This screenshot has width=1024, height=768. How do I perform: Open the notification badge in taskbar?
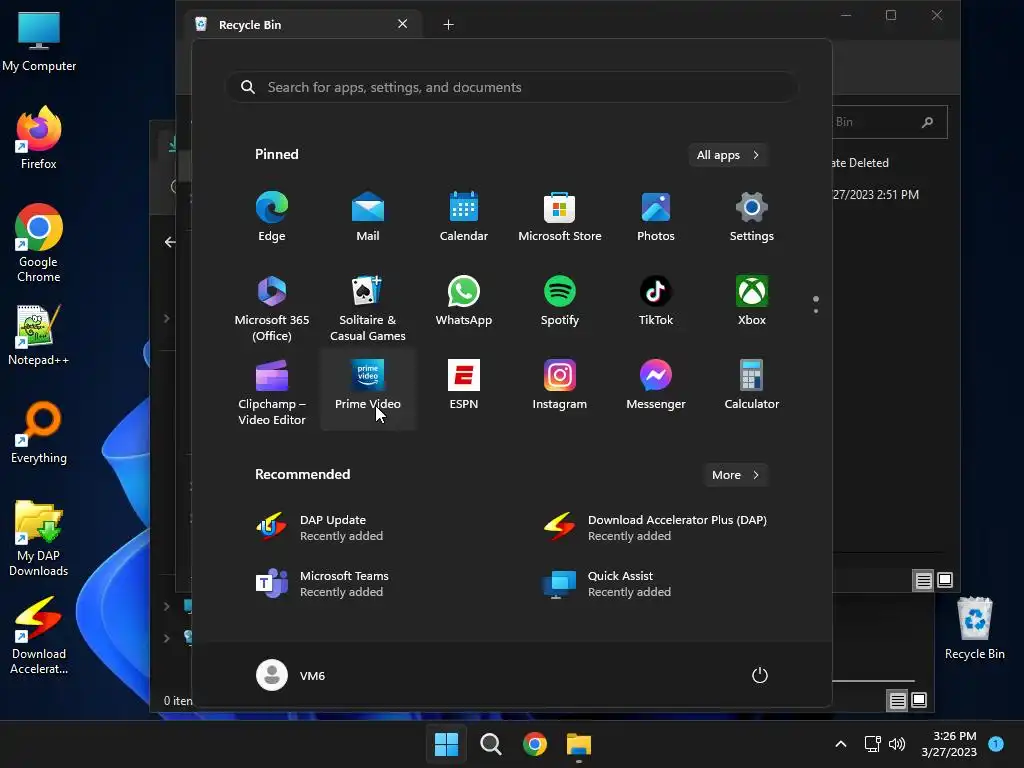(x=997, y=743)
